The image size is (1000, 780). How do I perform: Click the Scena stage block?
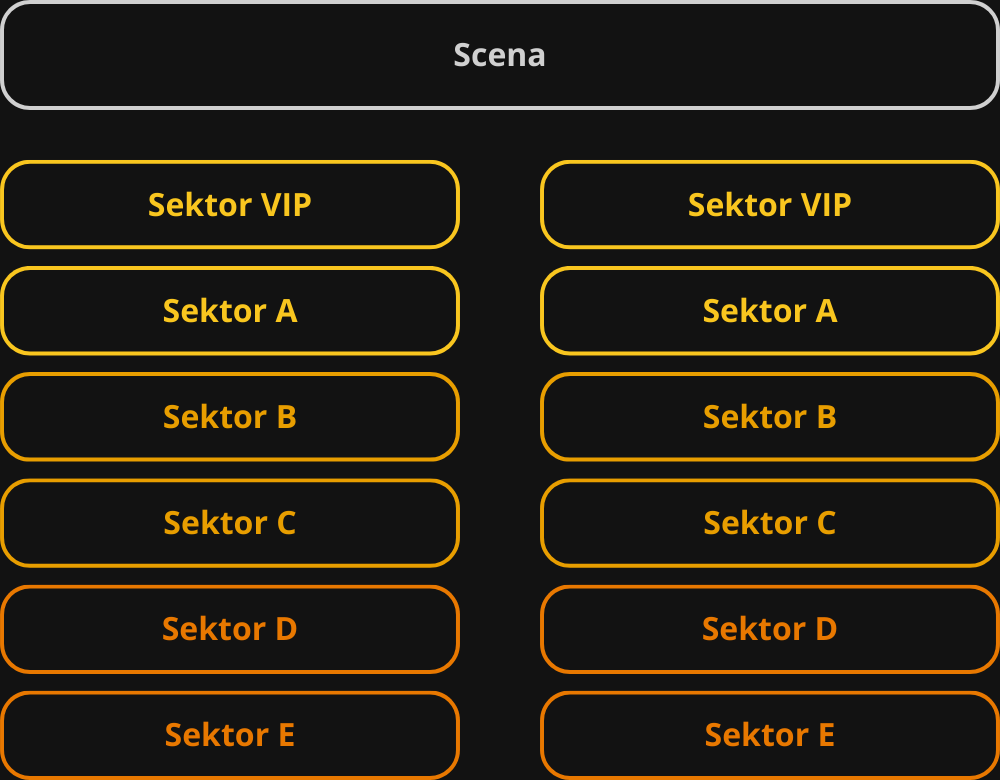tap(500, 55)
